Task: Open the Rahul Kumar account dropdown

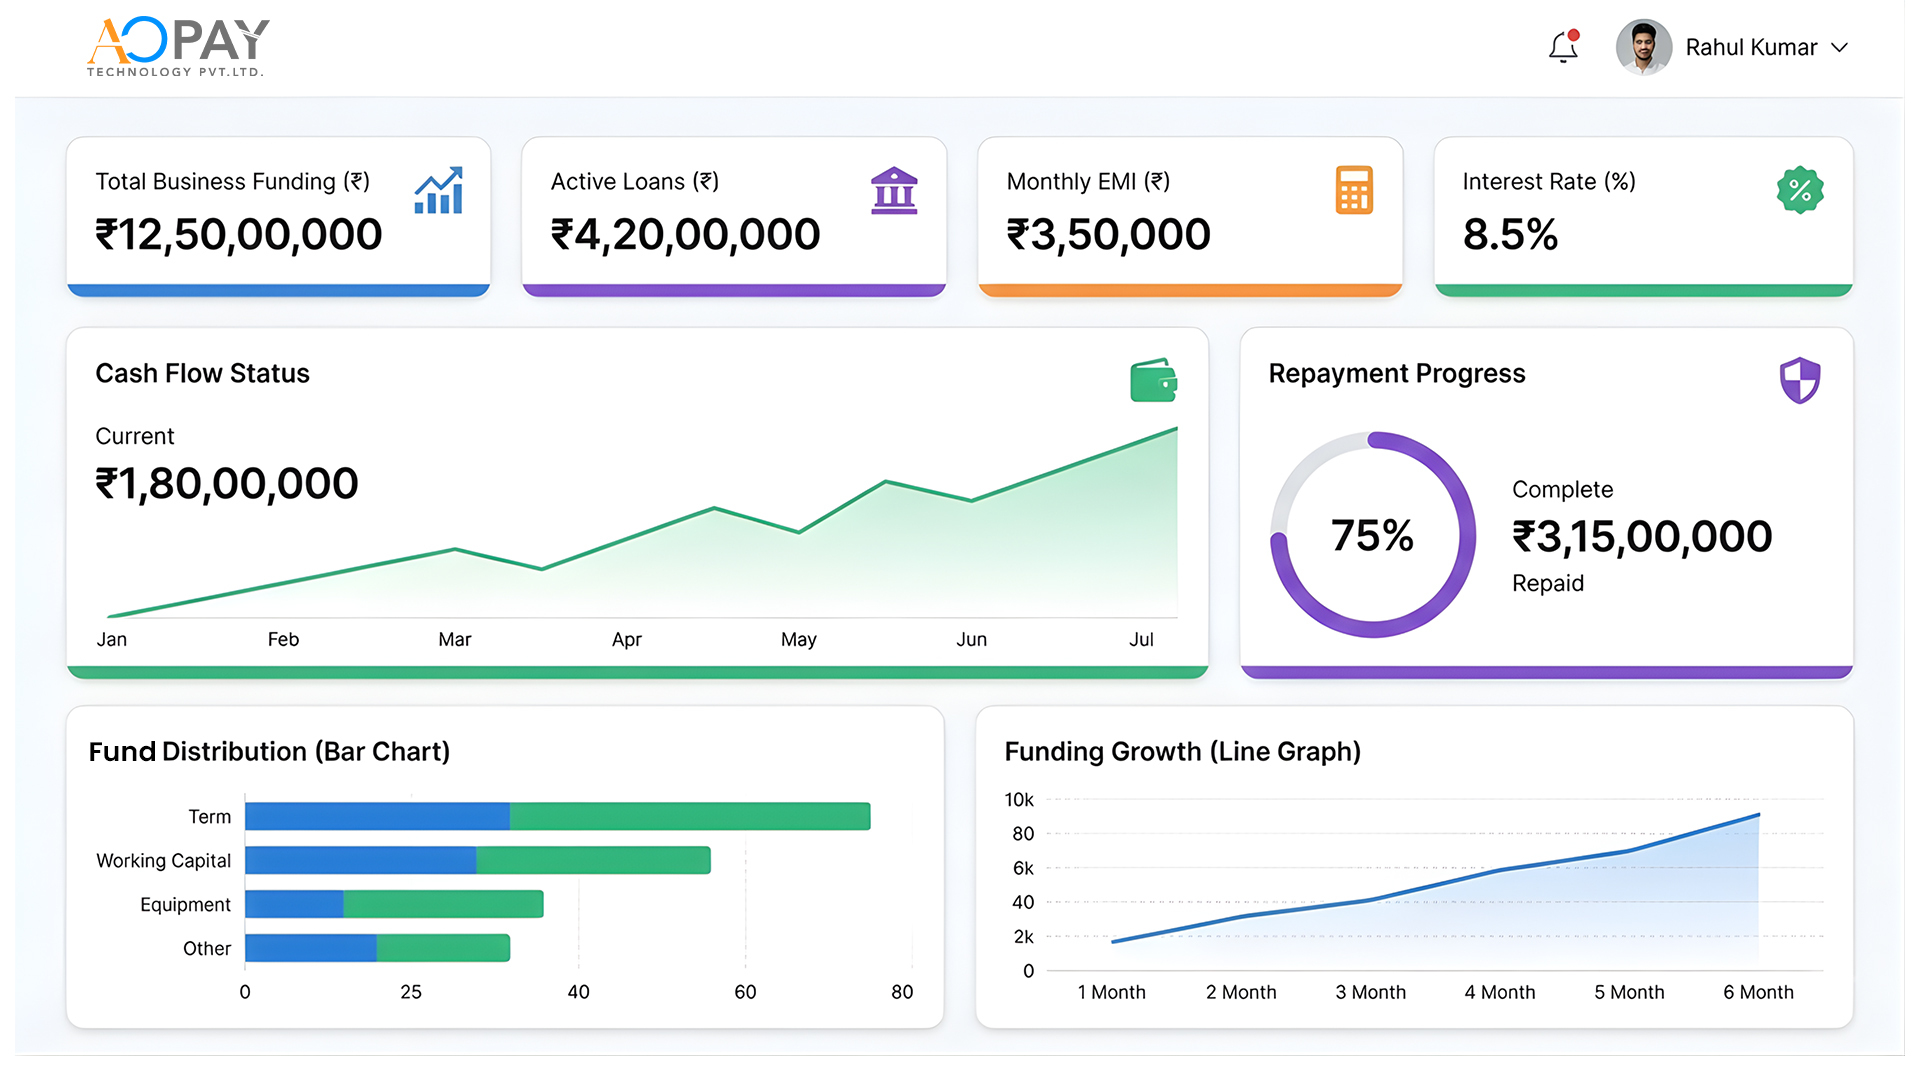Action: [1750, 47]
